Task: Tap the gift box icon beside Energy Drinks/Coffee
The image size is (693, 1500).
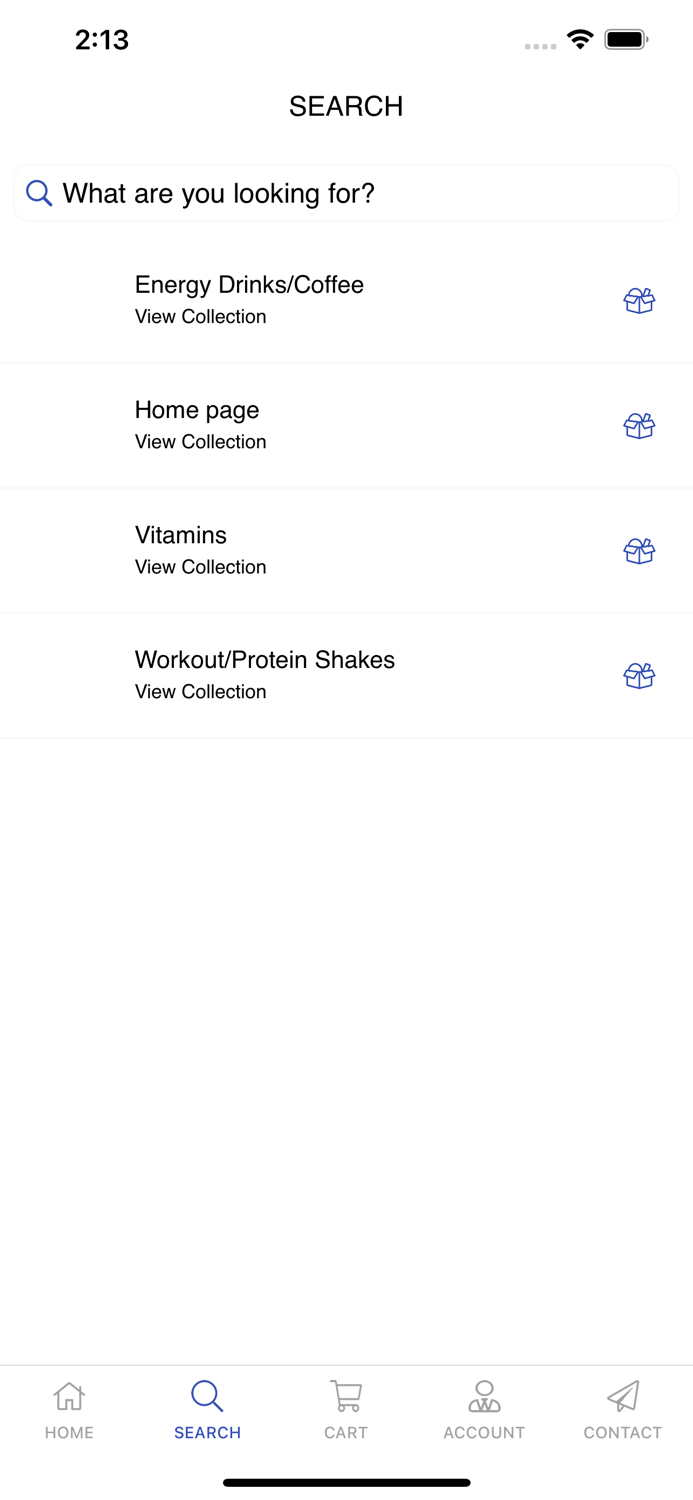Action: (x=639, y=300)
